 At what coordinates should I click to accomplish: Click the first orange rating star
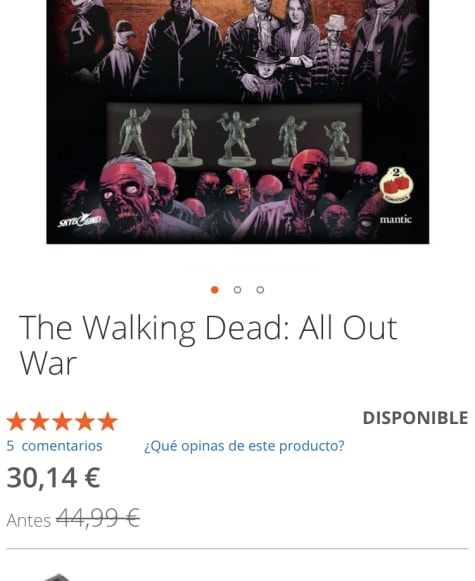(16, 421)
